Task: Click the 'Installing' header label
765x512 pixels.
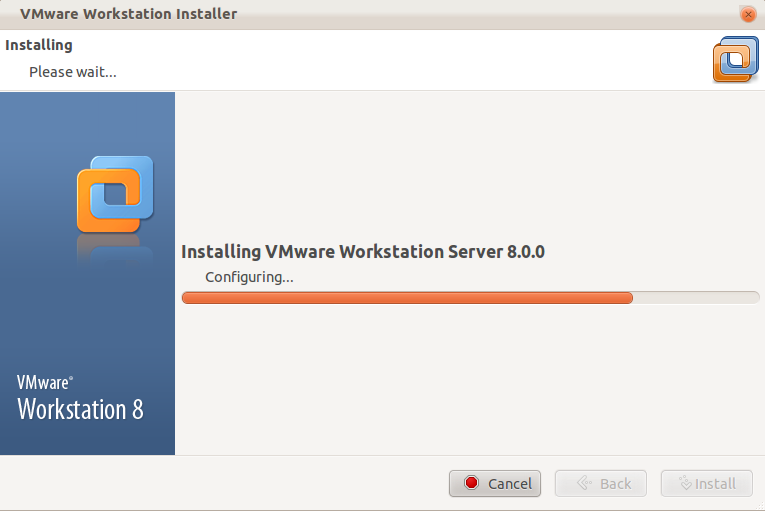Action: [x=39, y=45]
